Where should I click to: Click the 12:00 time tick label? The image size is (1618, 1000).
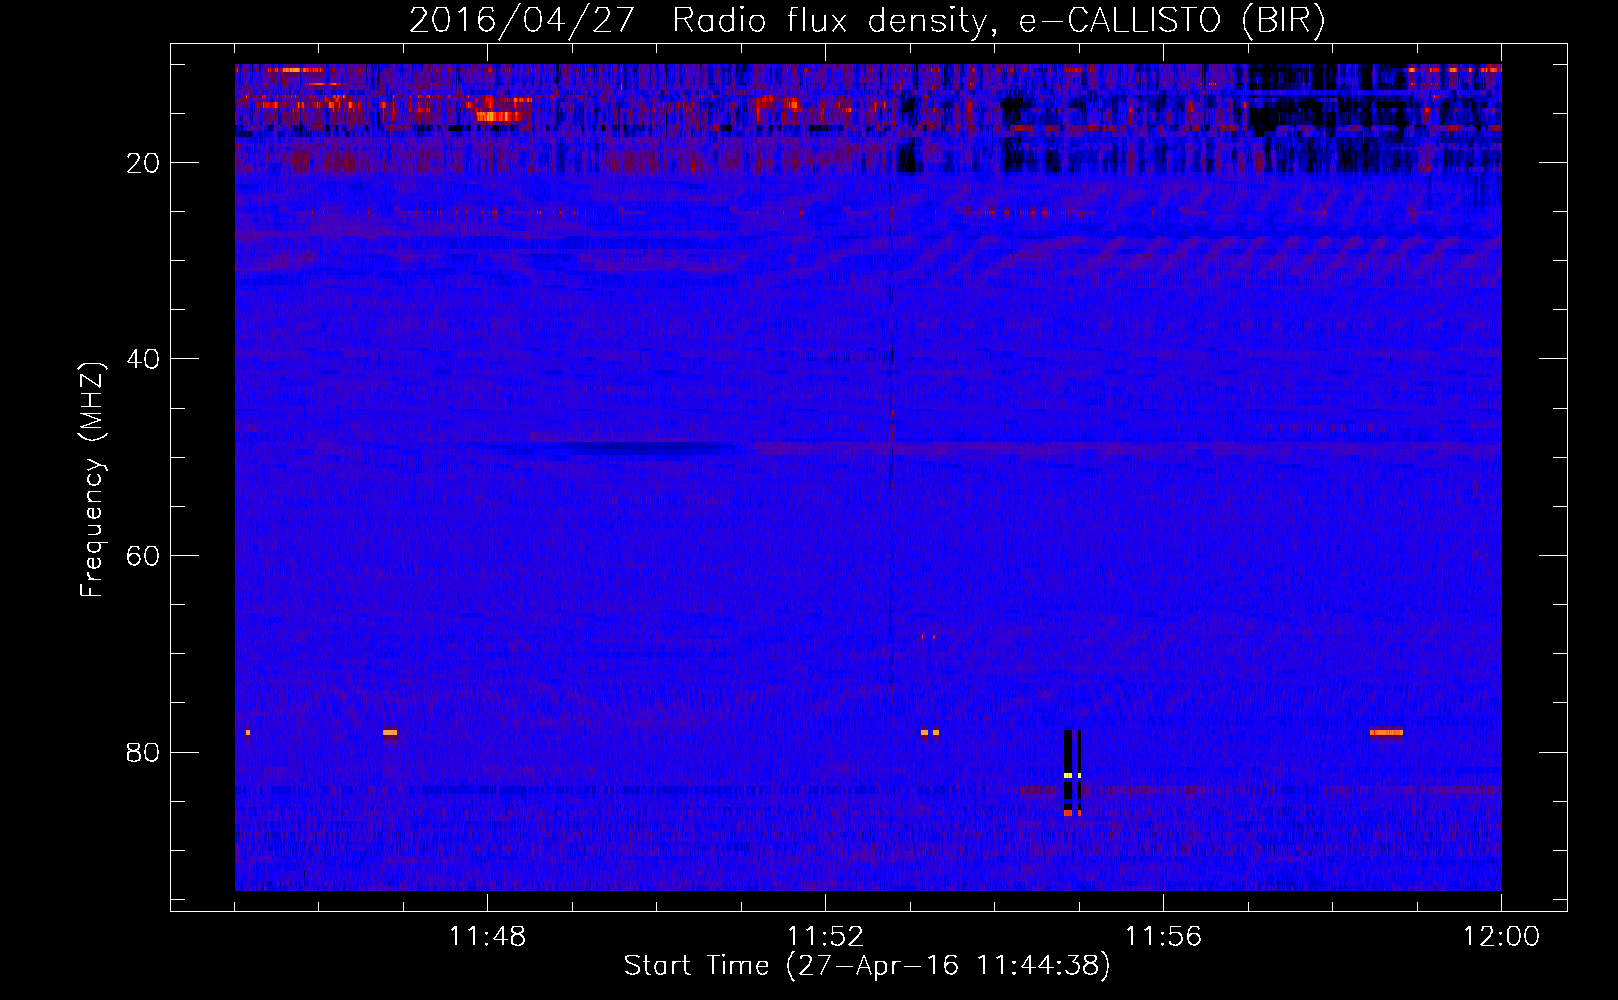1501,937
